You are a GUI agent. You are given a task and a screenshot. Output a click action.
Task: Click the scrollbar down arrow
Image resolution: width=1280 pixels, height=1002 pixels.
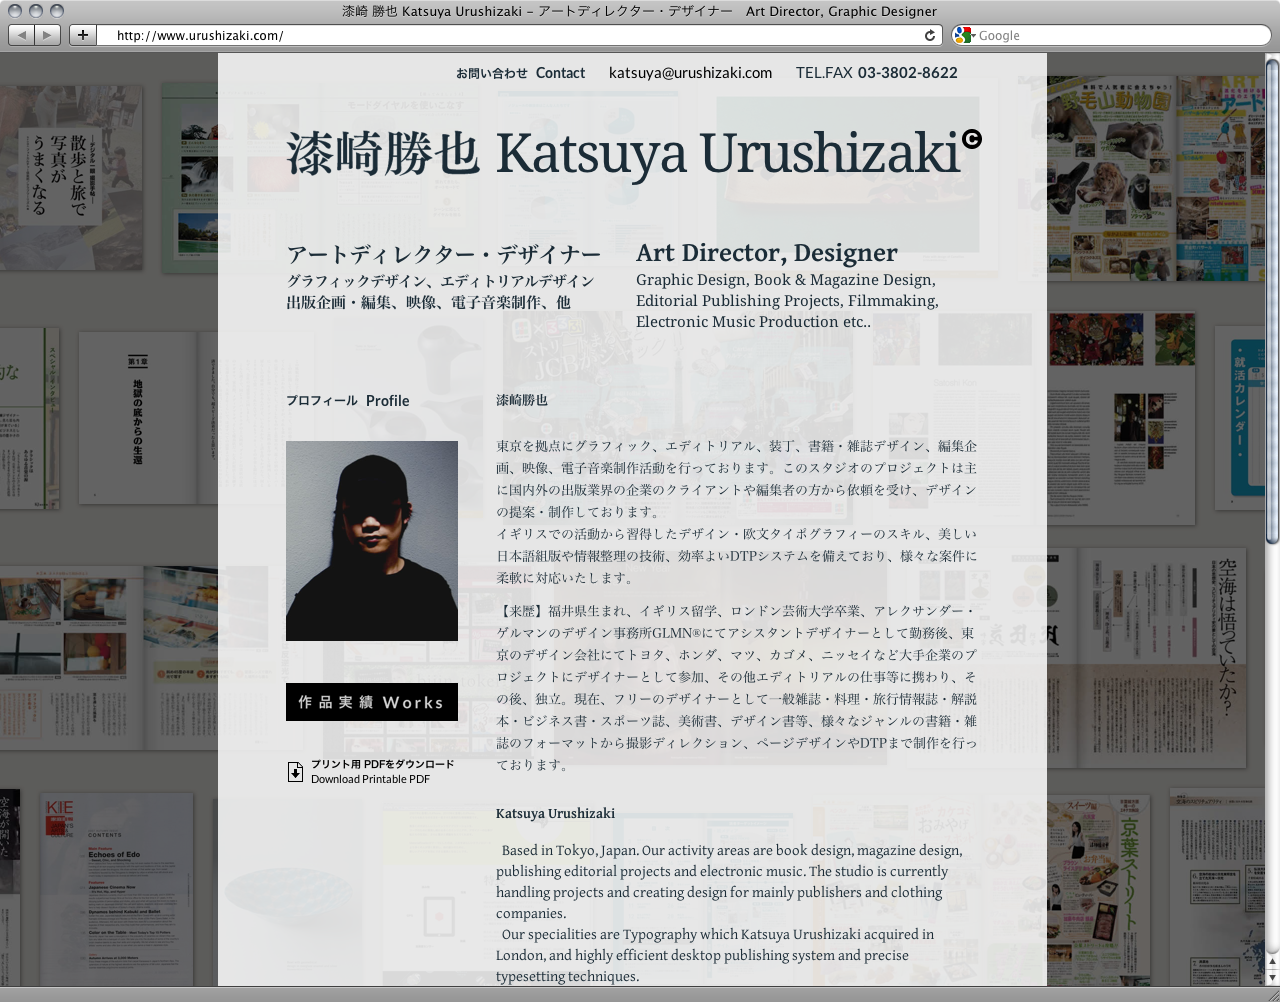1272,977
